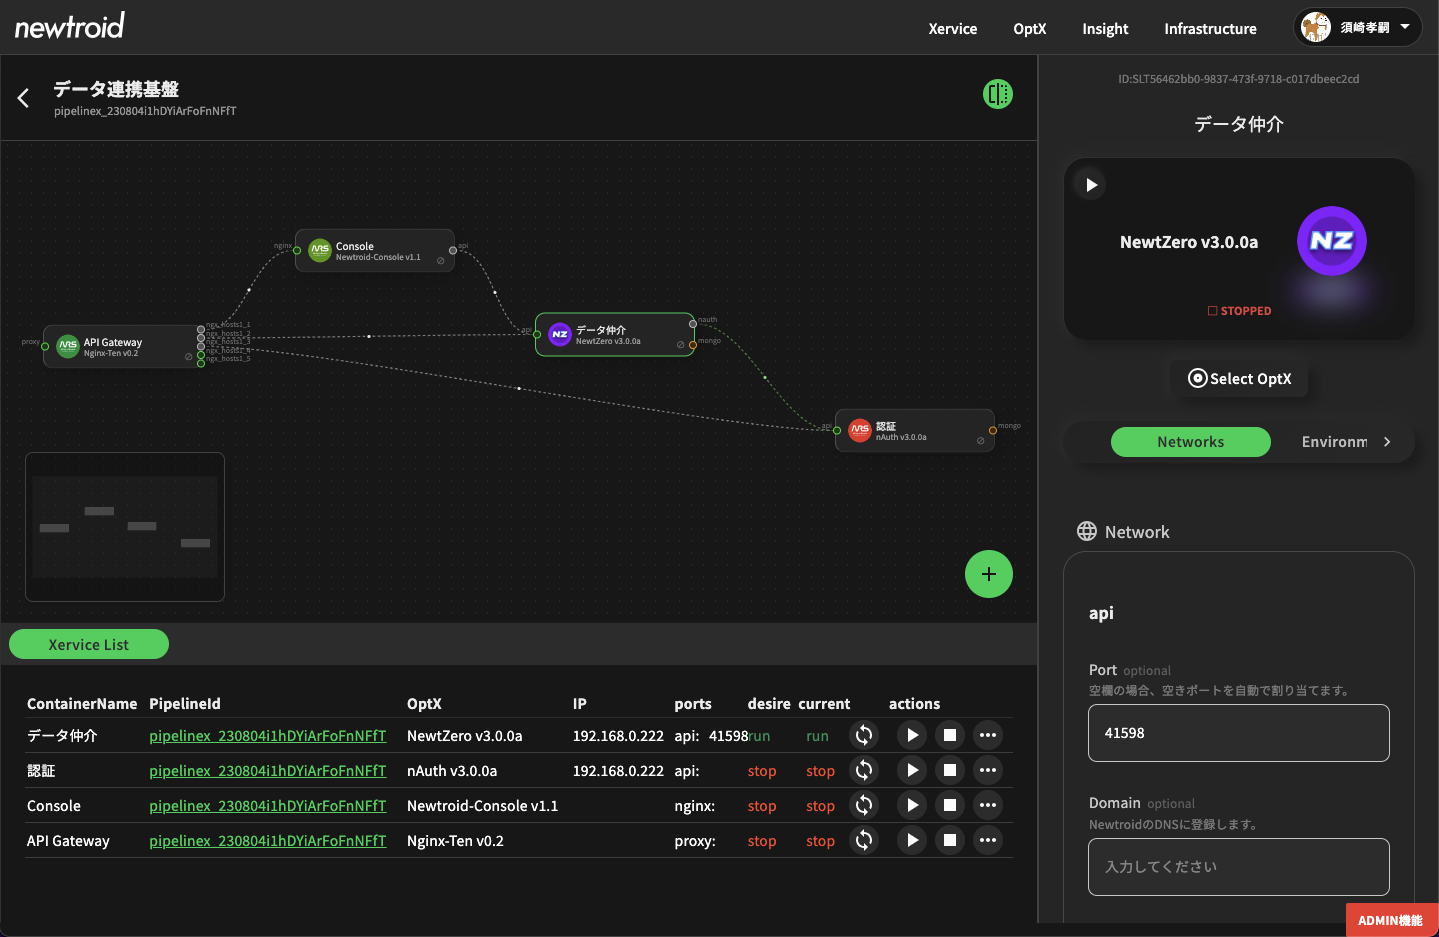Restart the Console container
The height and width of the screenshot is (937, 1439).
click(864, 805)
